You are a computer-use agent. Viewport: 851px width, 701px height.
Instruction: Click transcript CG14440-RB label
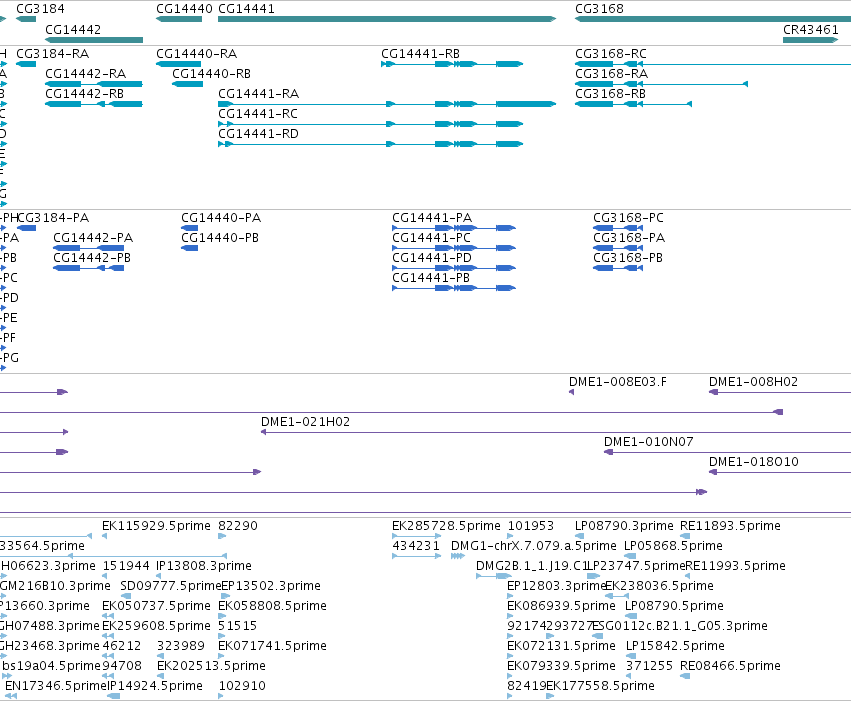[x=211, y=74]
